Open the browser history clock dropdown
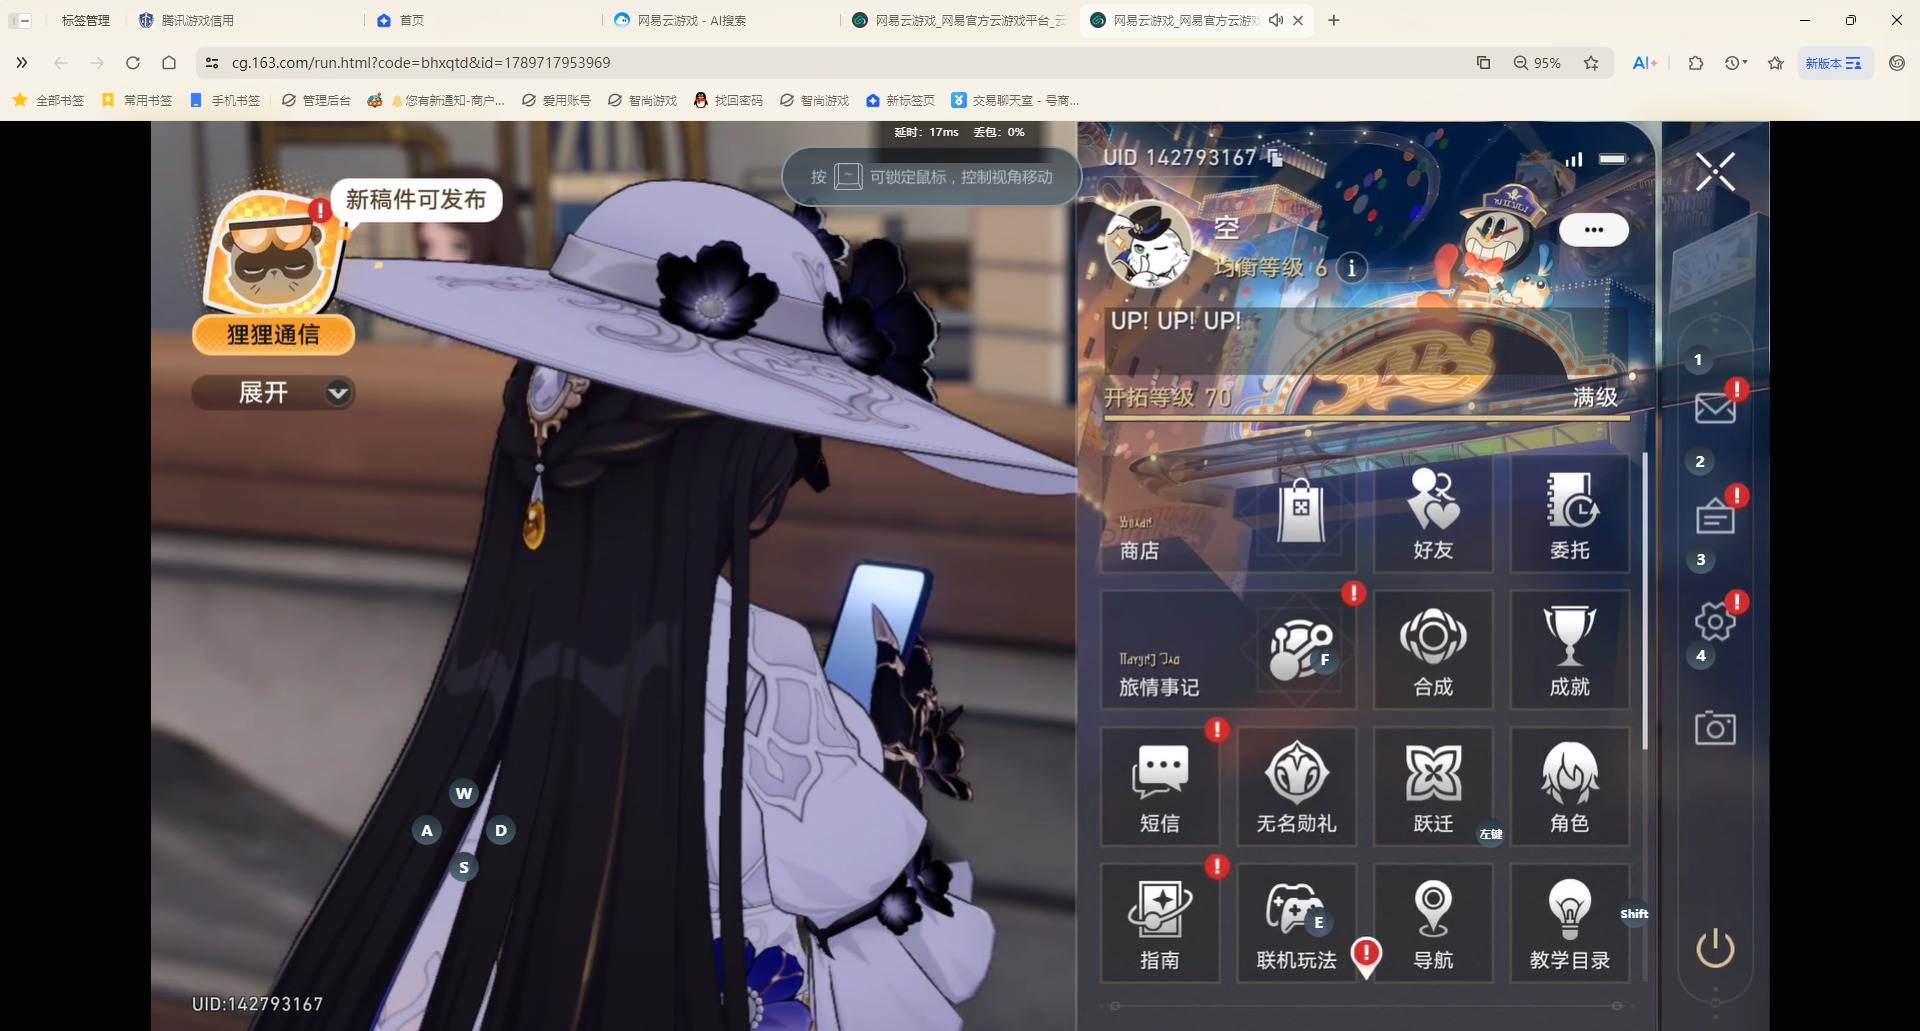Screen dimensions: 1920x1031 pyautogui.click(x=1736, y=62)
